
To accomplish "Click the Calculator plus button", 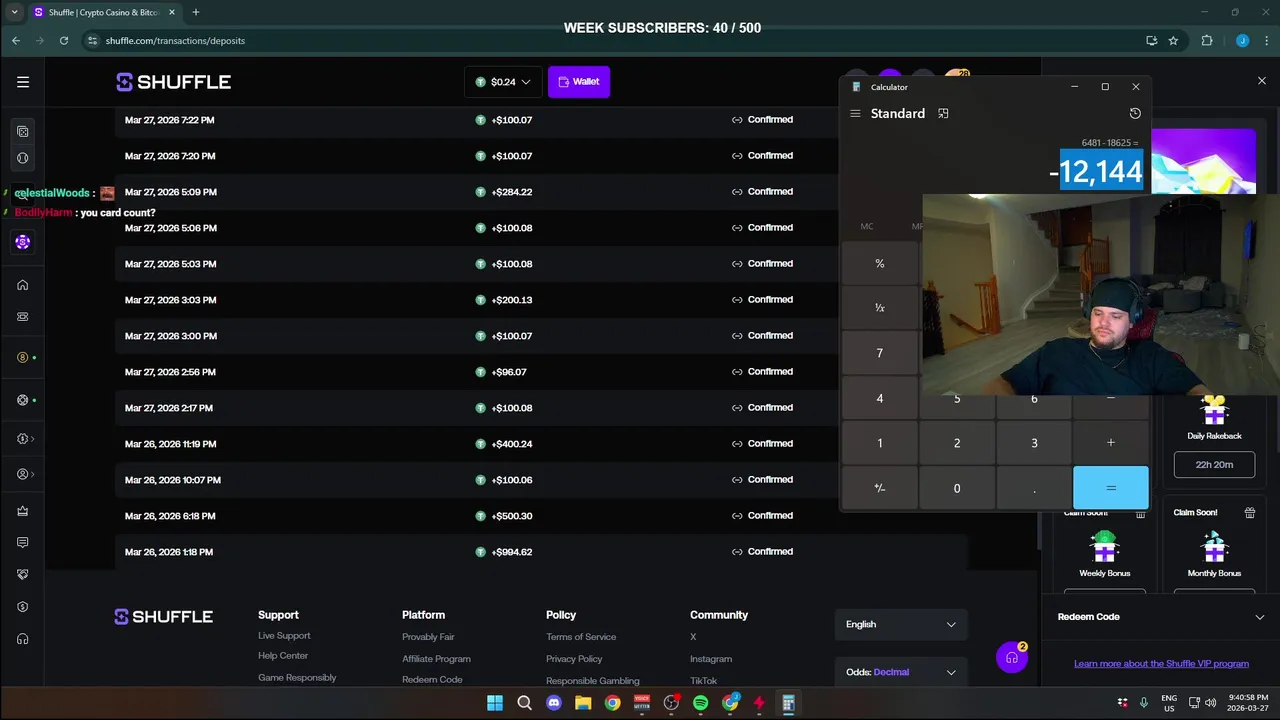I will [1111, 443].
